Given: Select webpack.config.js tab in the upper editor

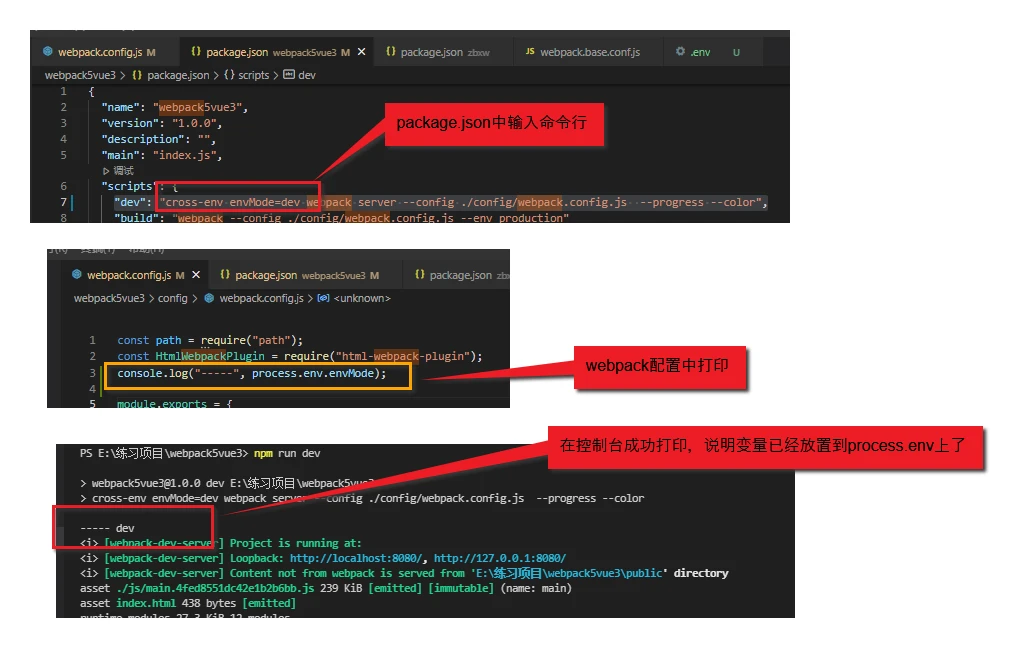Looking at the screenshot, I should pos(107,52).
